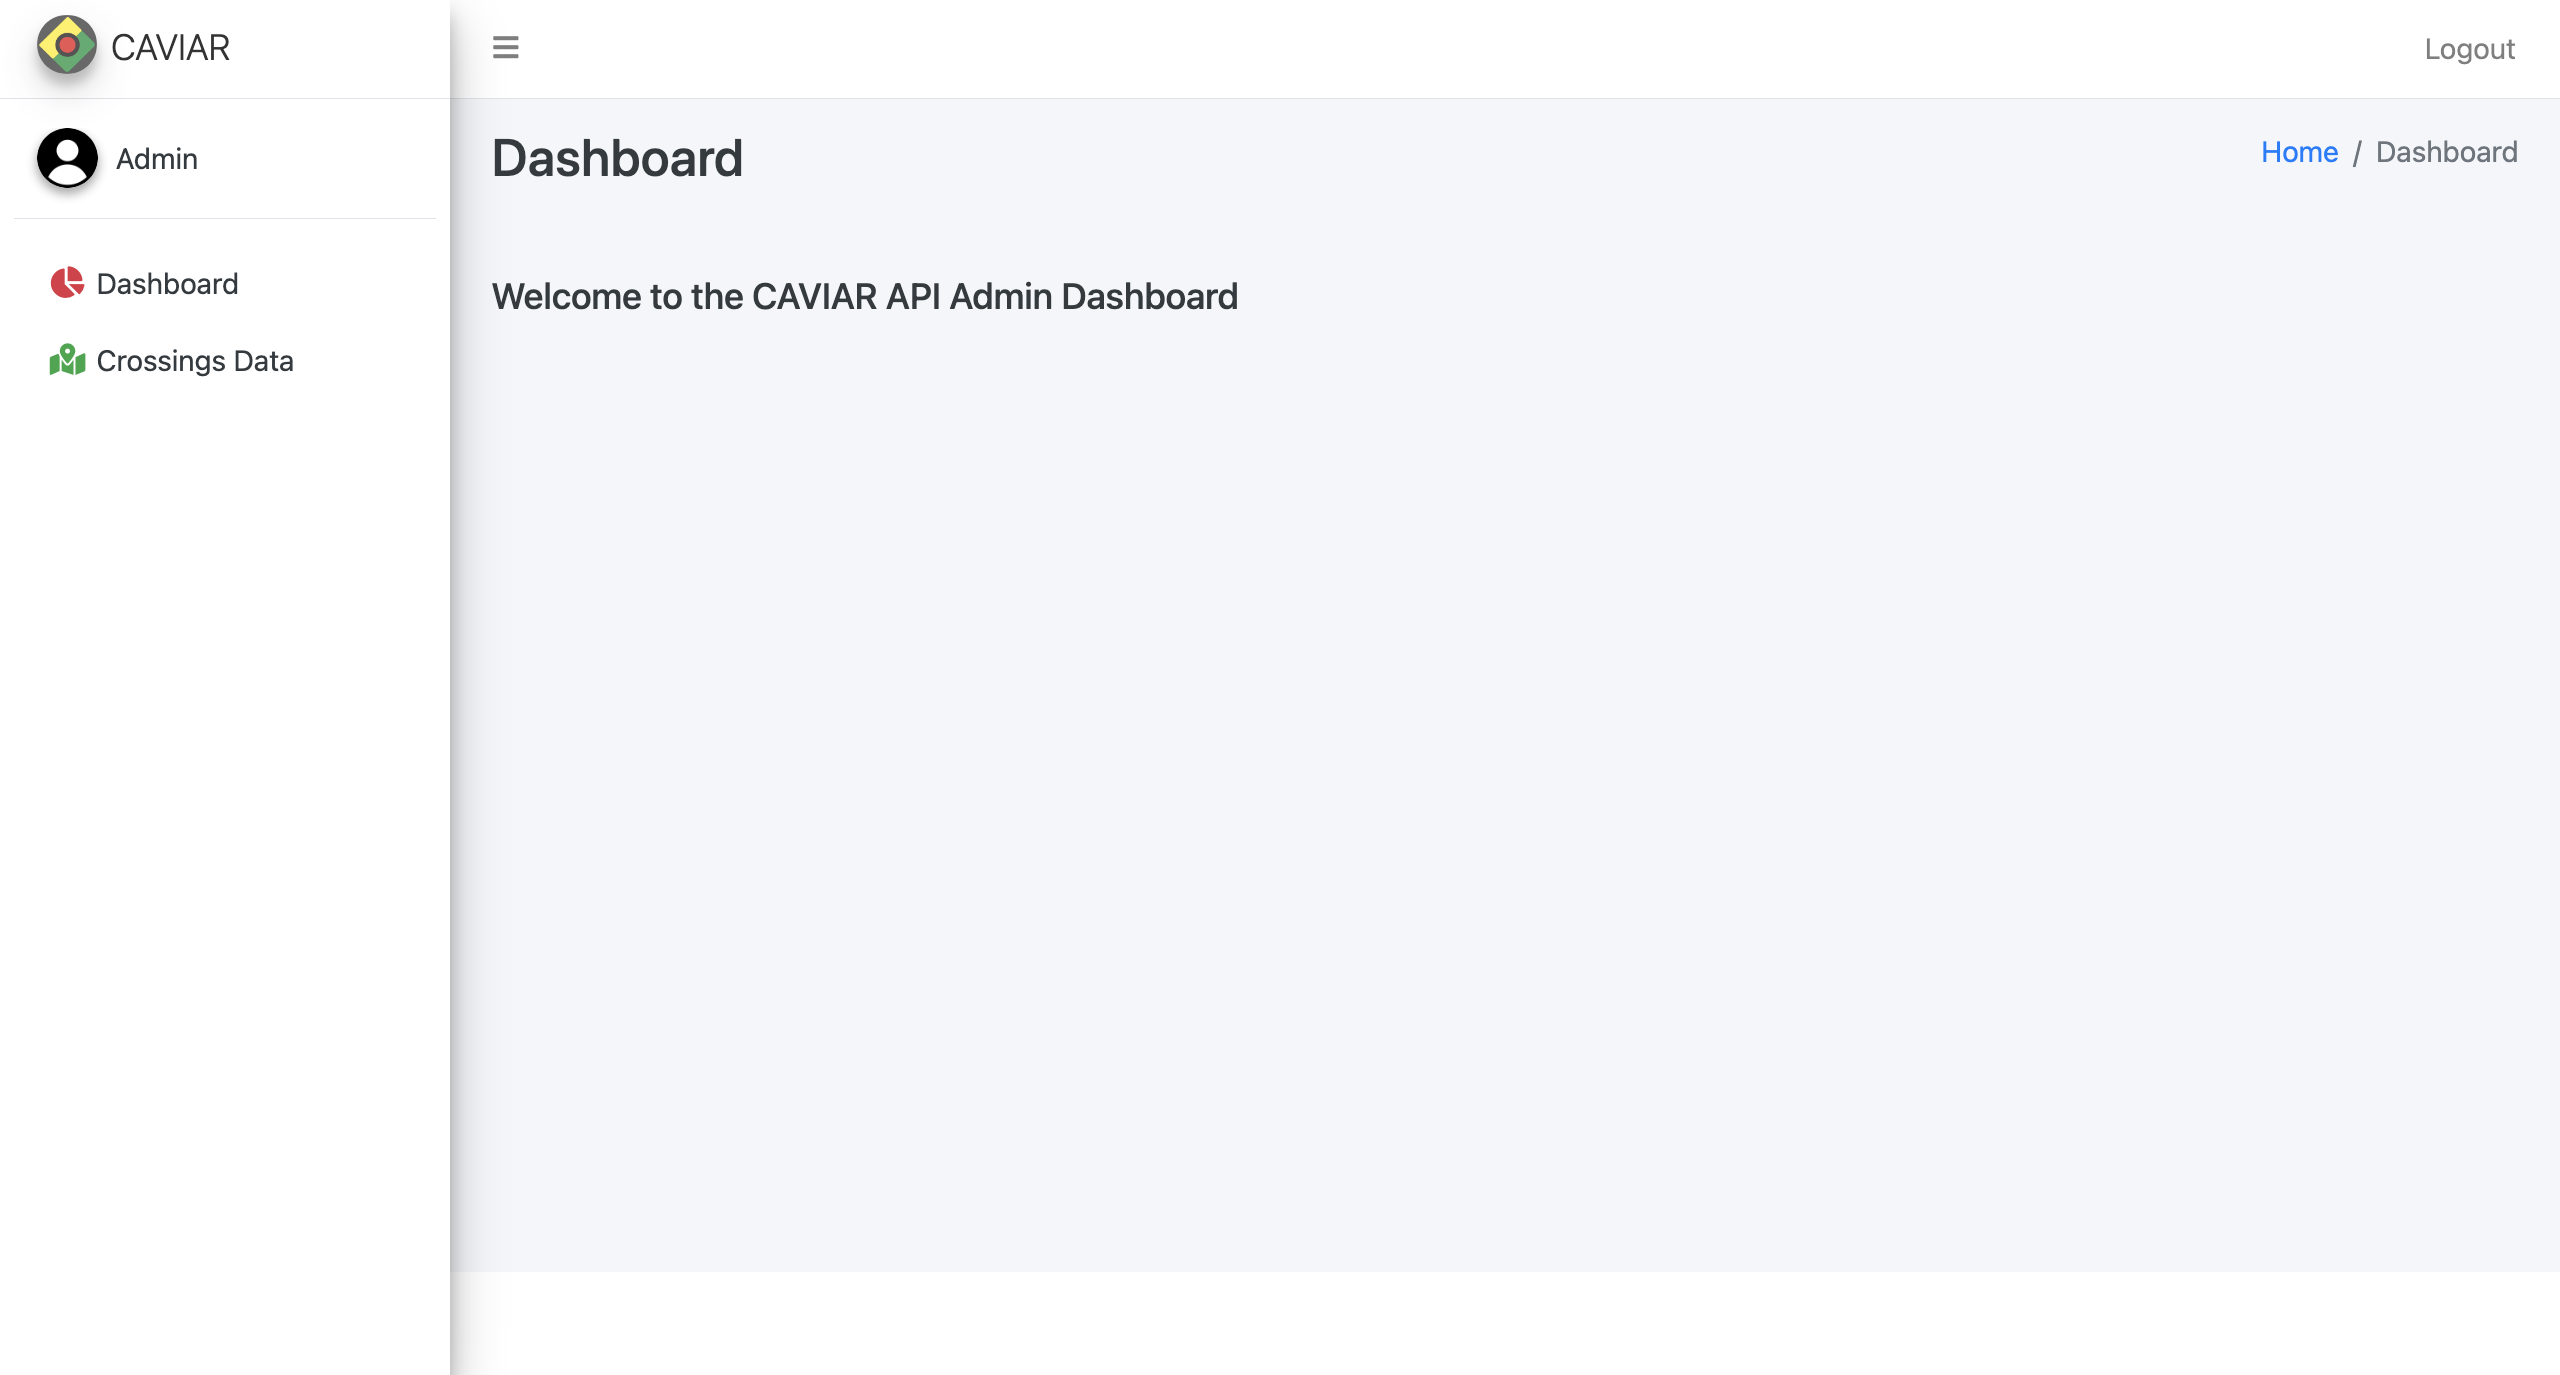This screenshot has height=1375, width=2560.
Task: Click the breadcrumb slash separator
Action: pyautogui.click(x=2356, y=153)
